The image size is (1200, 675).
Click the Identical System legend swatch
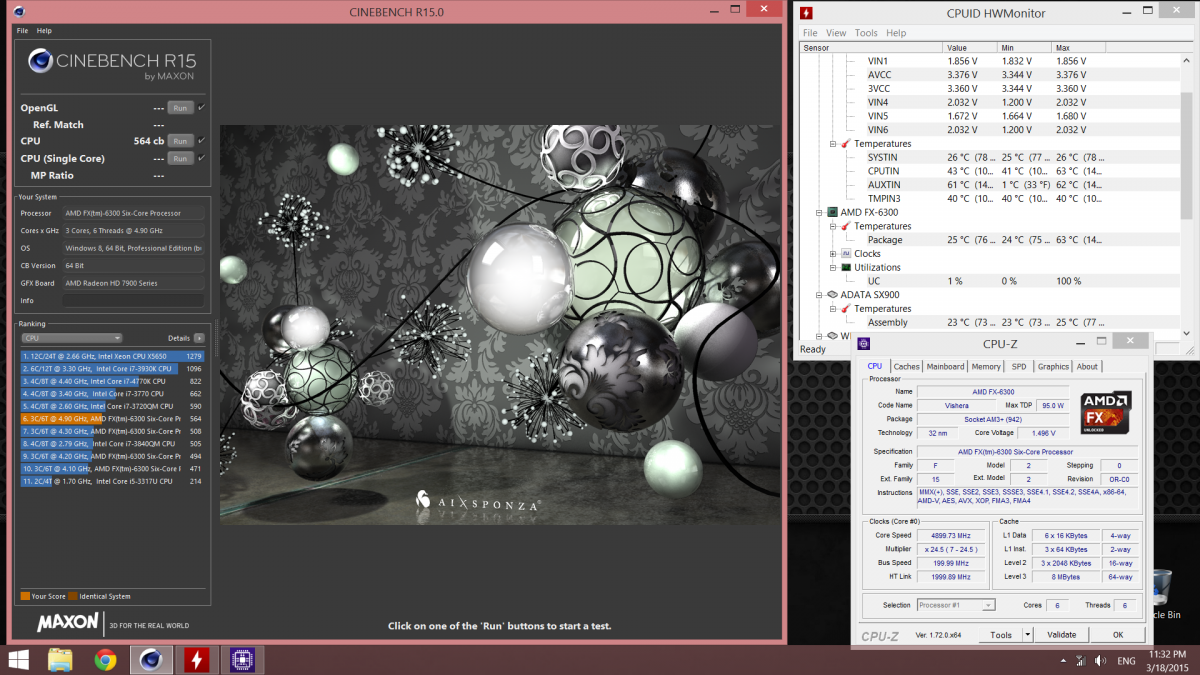coord(73,596)
